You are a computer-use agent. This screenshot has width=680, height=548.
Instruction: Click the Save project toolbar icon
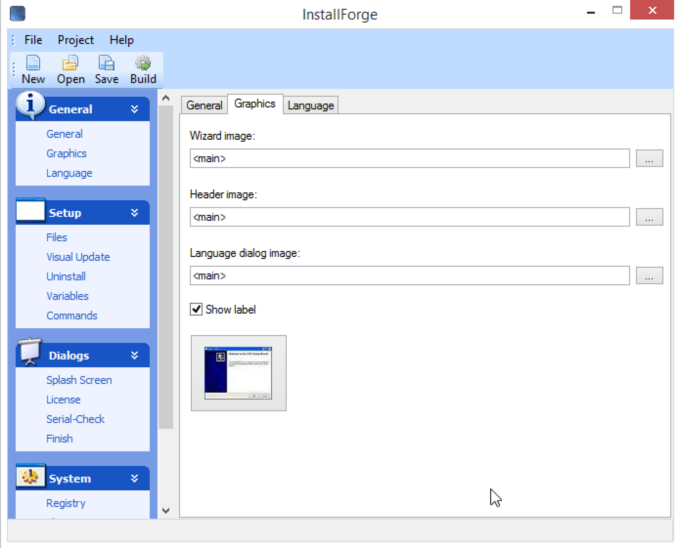pyautogui.click(x=106, y=69)
